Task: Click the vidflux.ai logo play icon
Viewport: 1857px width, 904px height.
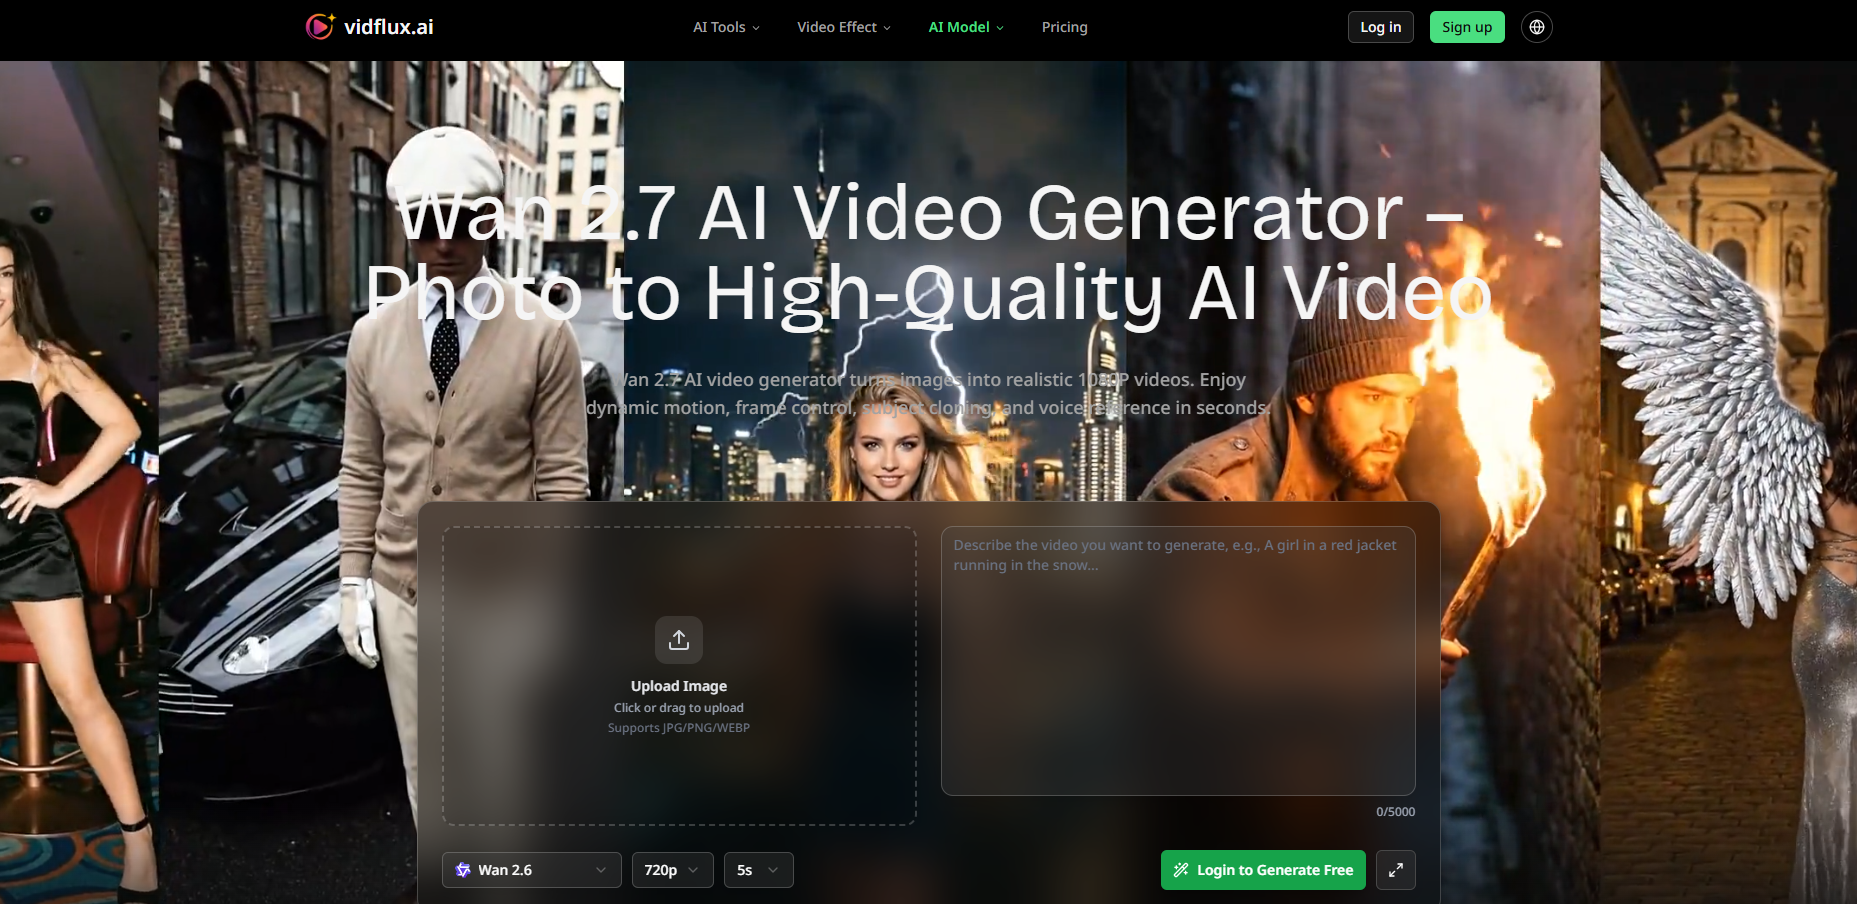Action: coord(319,27)
